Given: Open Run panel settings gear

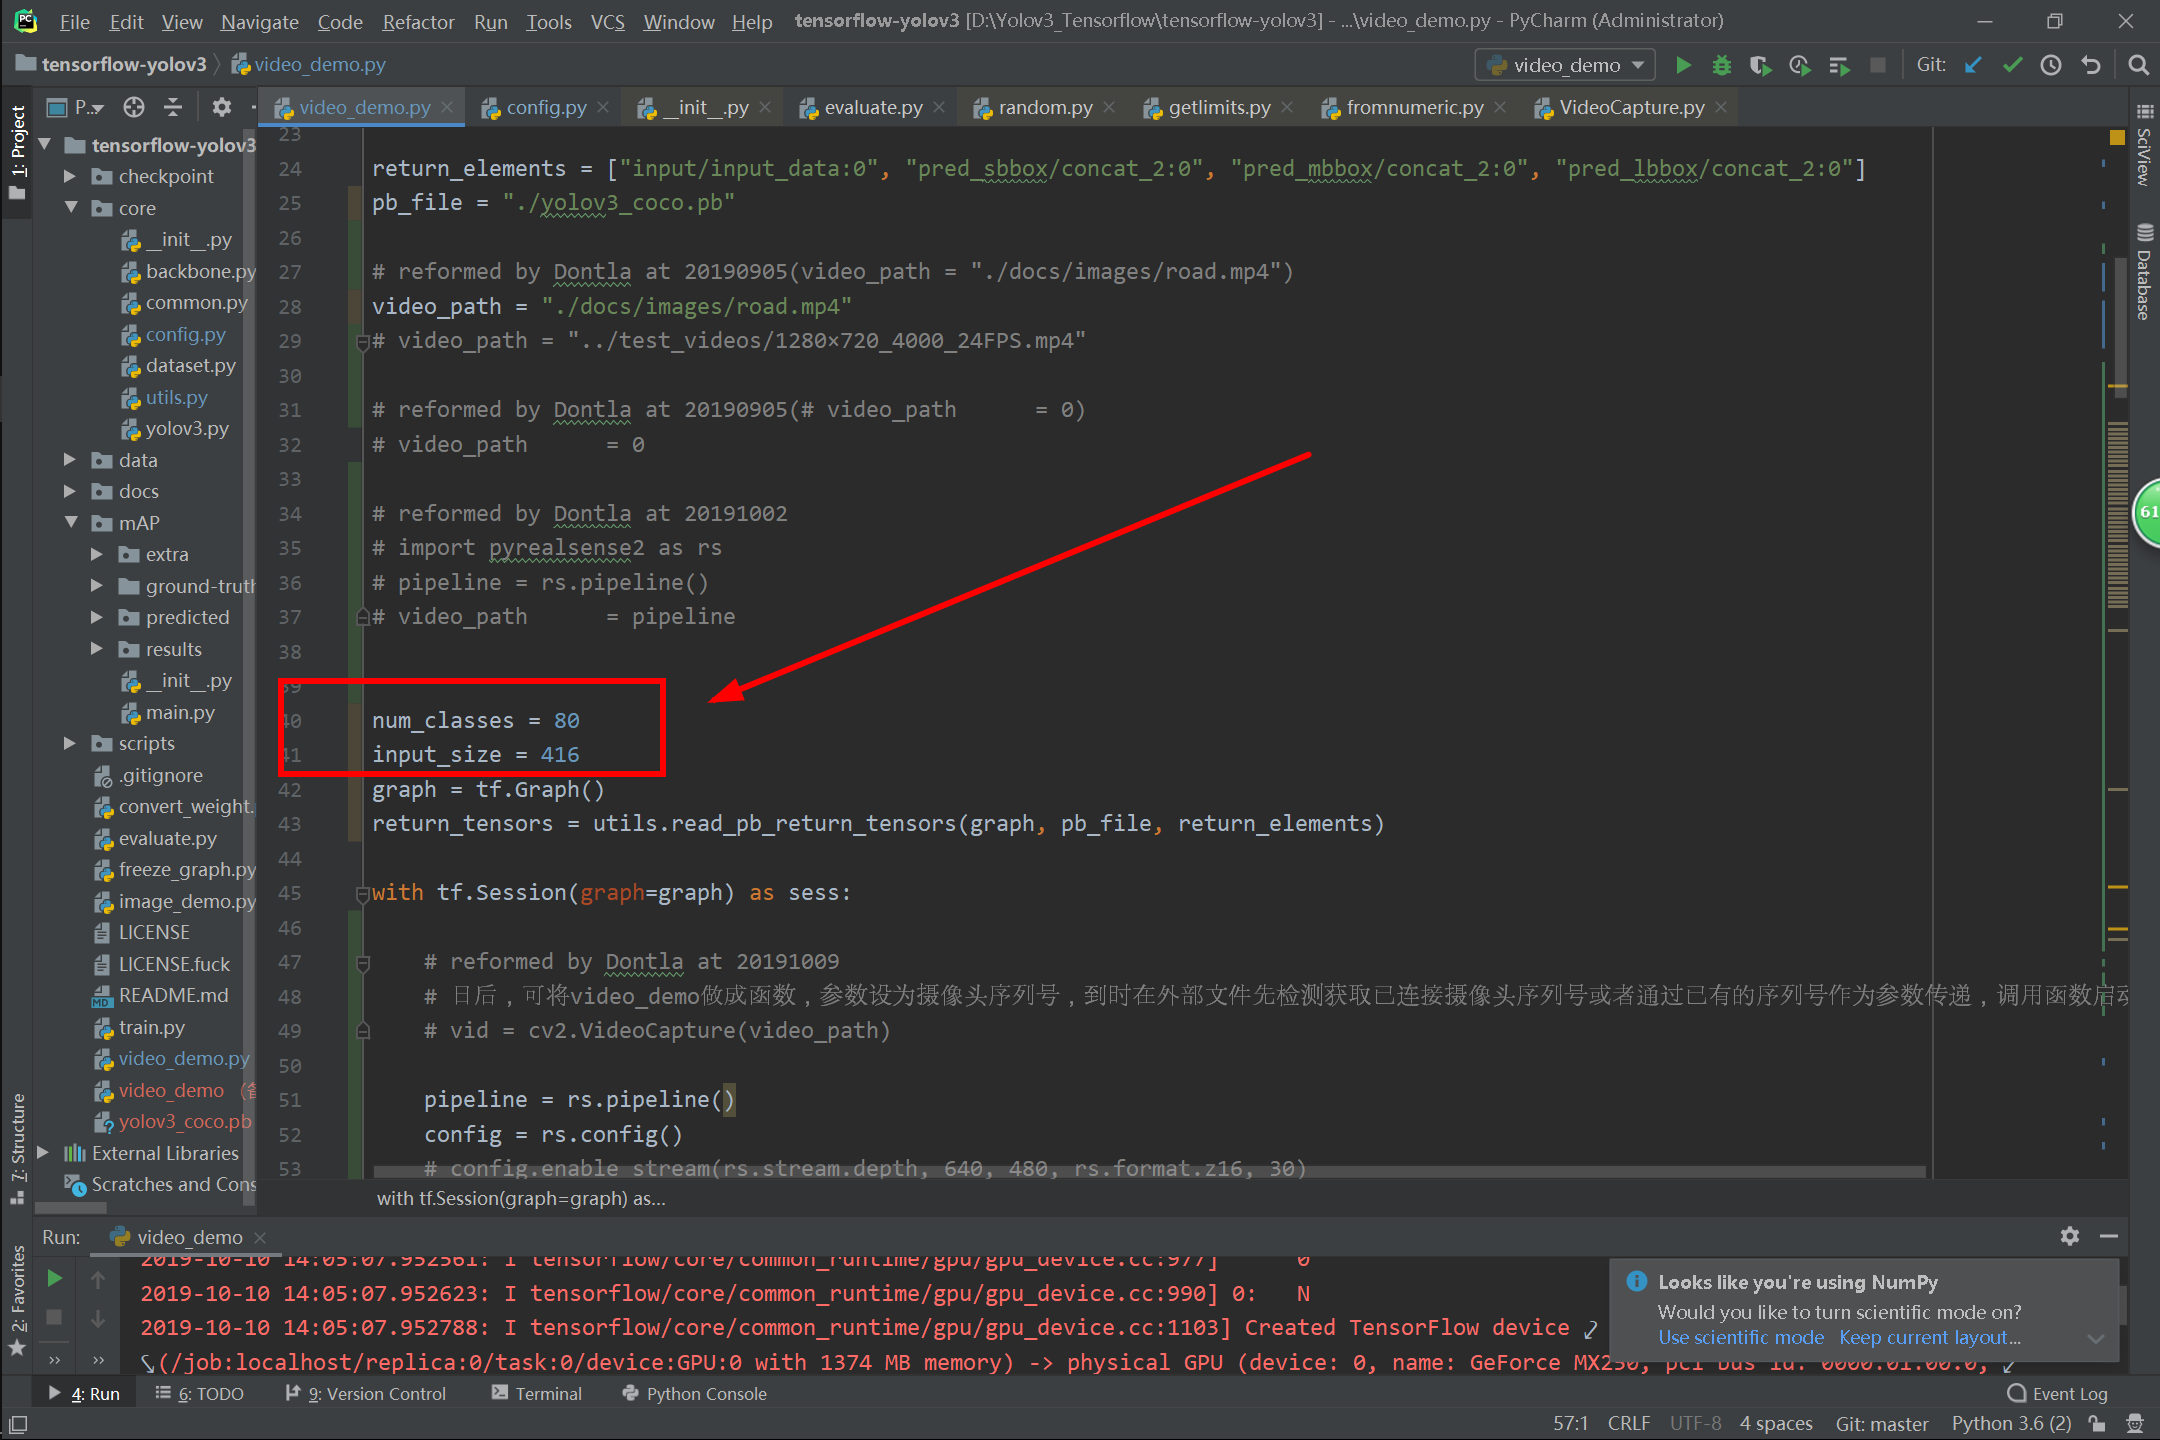Looking at the screenshot, I should (2069, 1236).
